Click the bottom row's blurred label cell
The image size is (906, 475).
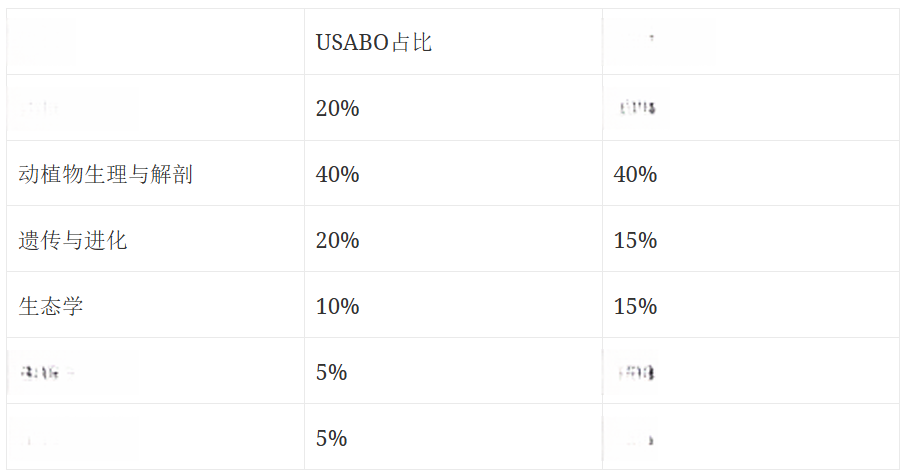(x=155, y=437)
